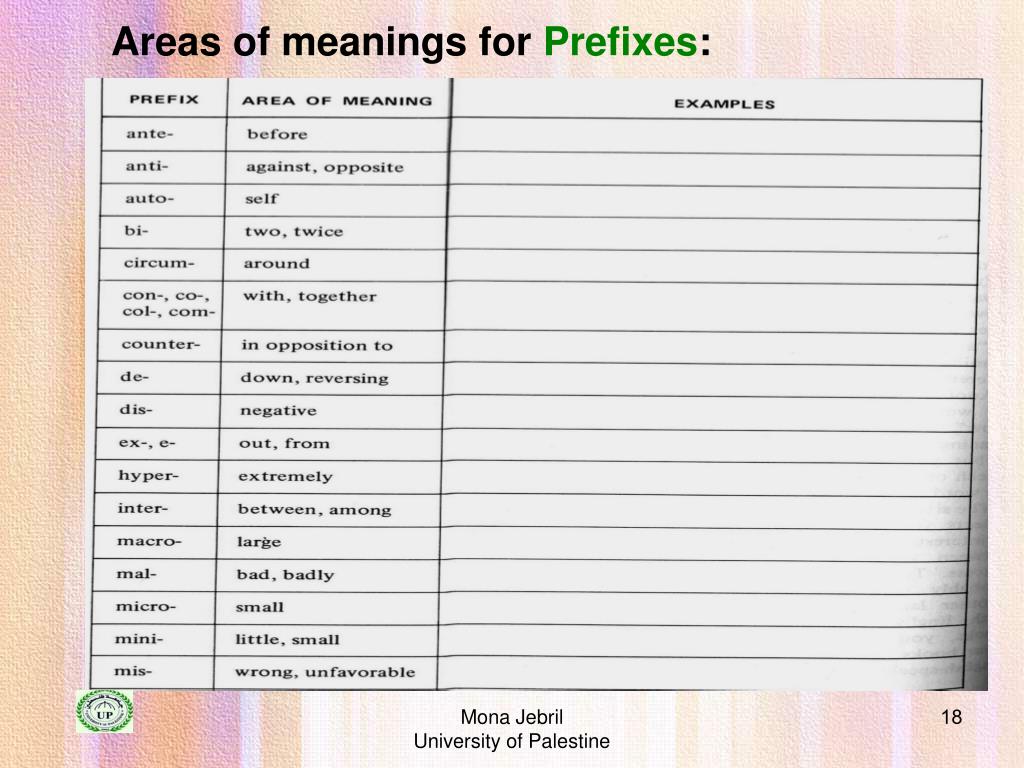Viewport: 1024px width, 768px height.
Task: Select the 'out, from' meaning cell
Action: pyautogui.click(x=330, y=444)
